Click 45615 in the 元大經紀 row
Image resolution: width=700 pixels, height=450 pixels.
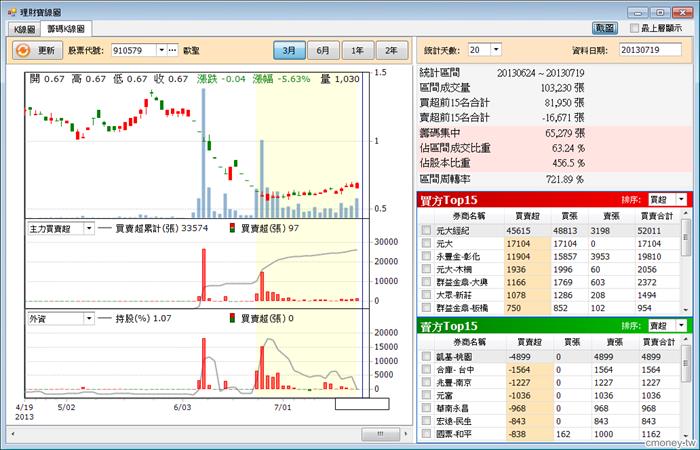point(518,230)
